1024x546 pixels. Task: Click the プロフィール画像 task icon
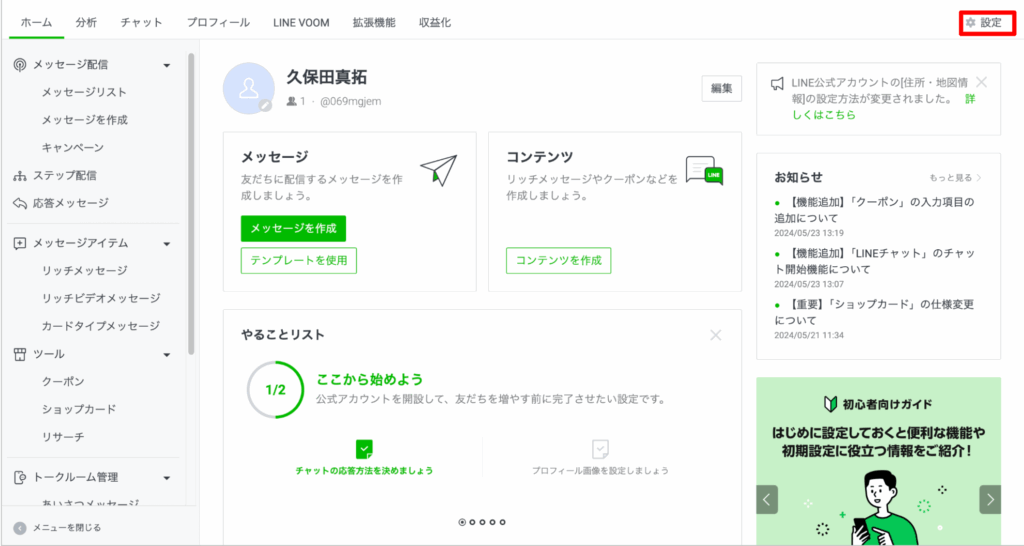pyautogui.click(x=600, y=449)
